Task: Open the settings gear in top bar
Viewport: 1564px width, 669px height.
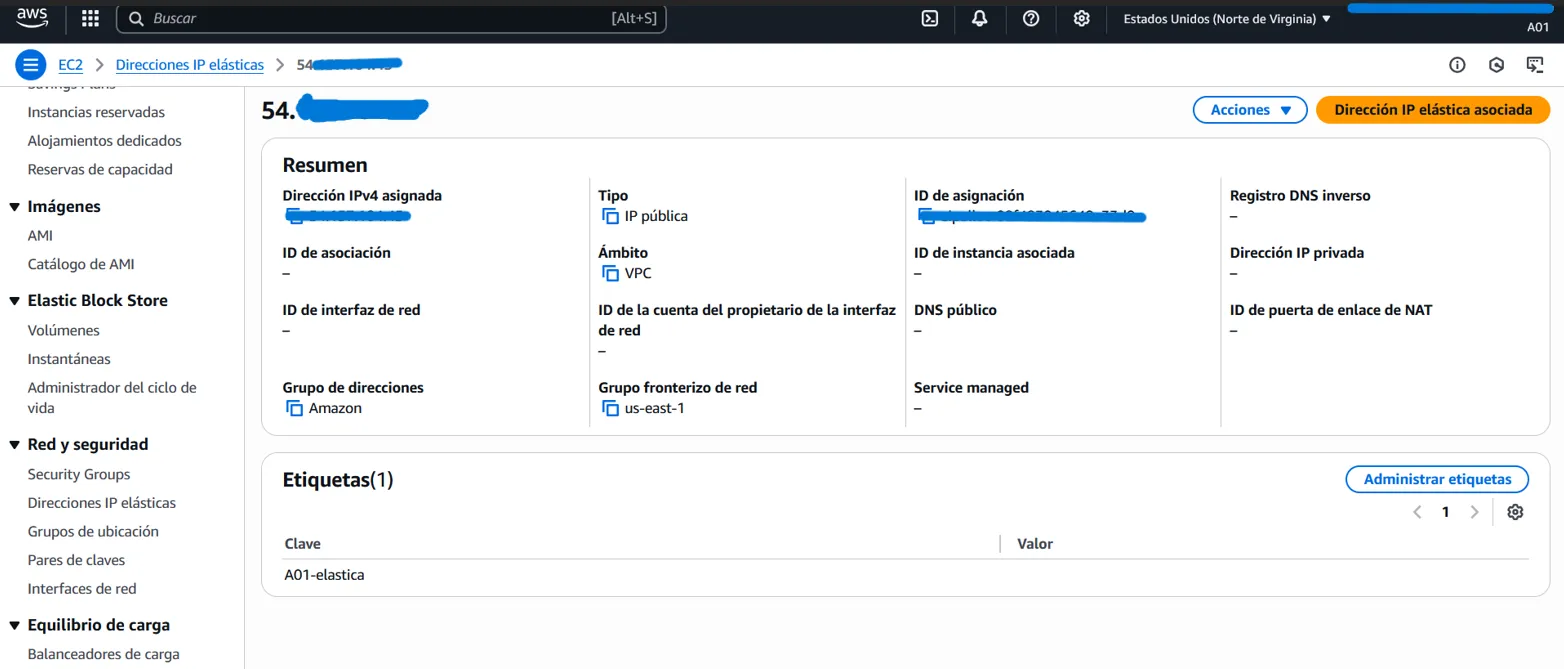Action: point(1081,18)
